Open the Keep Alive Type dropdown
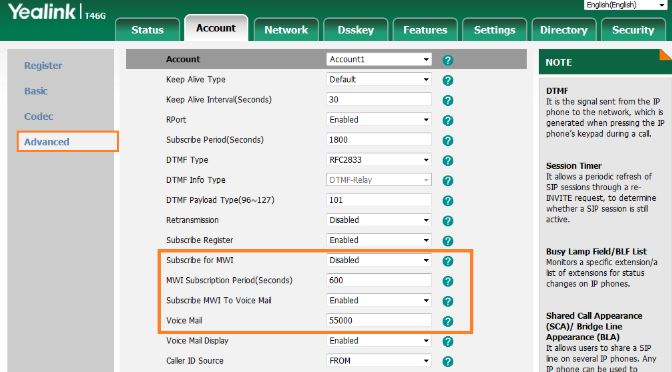 coord(379,79)
